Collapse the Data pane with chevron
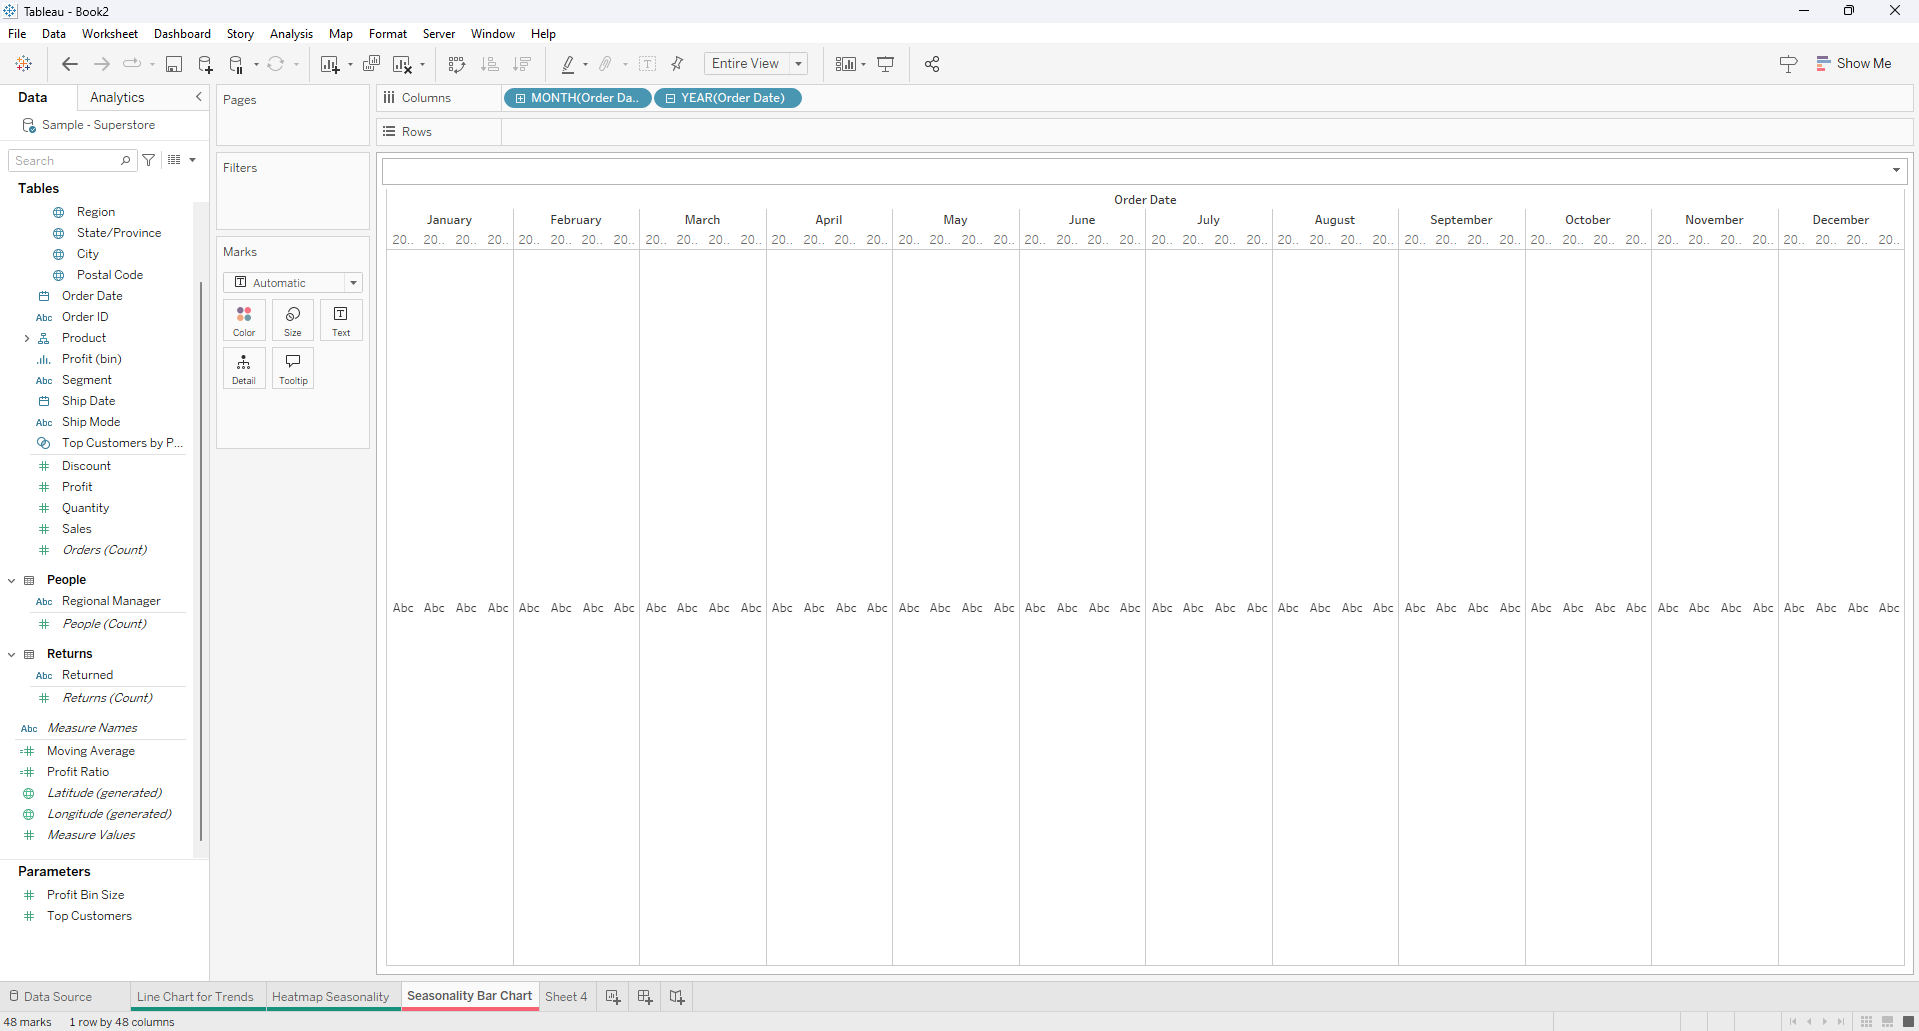The width and height of the screenshot is (1919, 1031). (x=198, y=97)
